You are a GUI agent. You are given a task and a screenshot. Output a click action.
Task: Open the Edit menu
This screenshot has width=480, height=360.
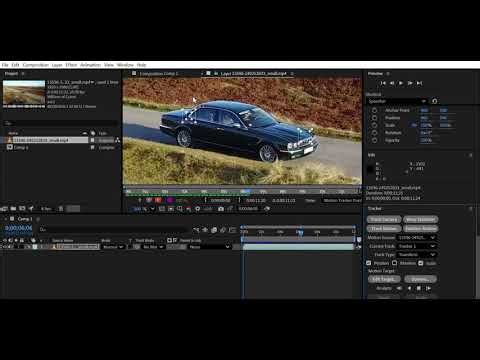pyautogui.click(x=15, y=65)
